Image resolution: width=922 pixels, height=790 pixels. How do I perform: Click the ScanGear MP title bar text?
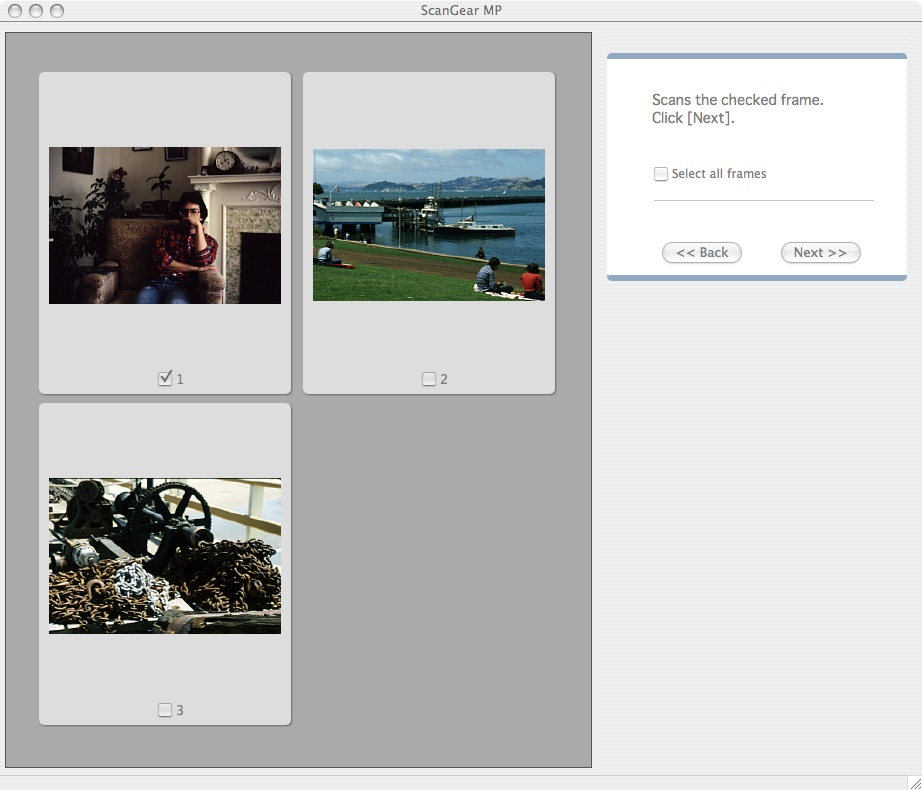461,11
